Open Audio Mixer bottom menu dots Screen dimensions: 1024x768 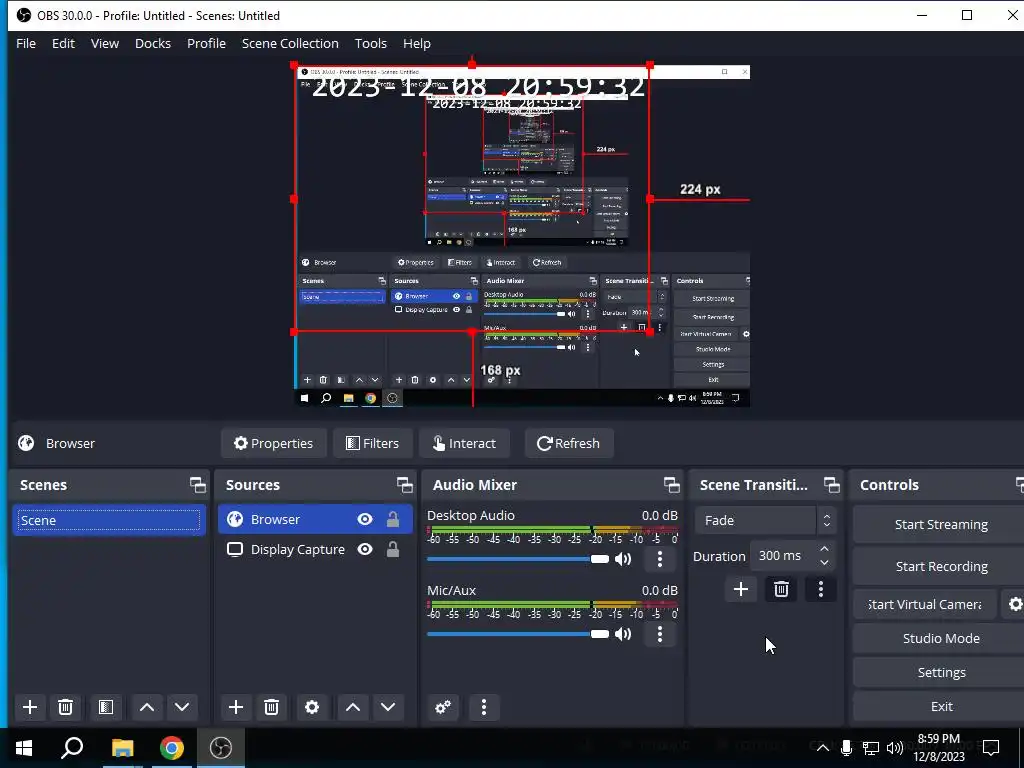pyautogui.click(x=484, y=707)
